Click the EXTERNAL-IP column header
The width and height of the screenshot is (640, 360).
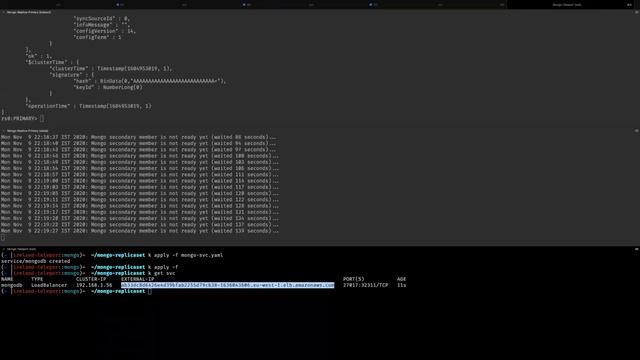coord(138,279)
